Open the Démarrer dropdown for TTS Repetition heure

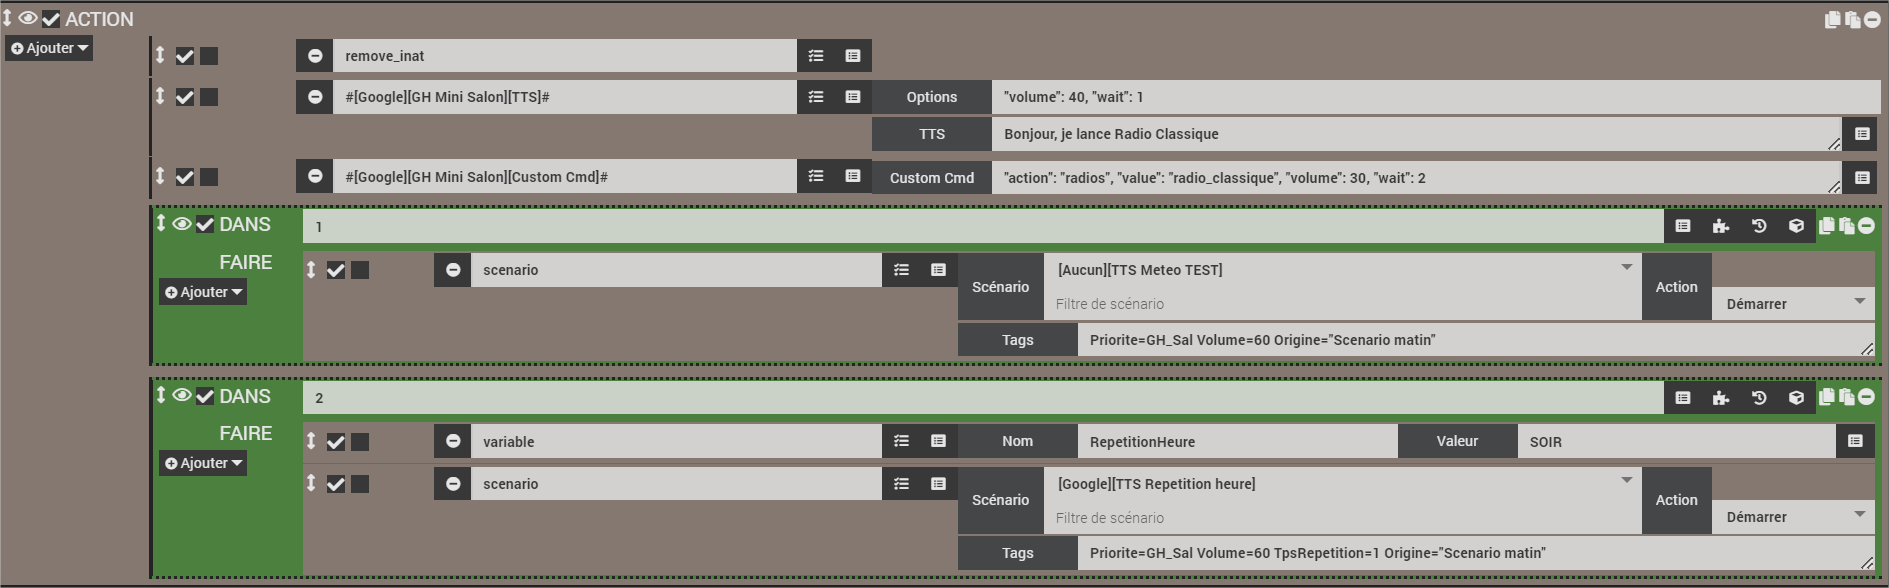(1794, 517)
